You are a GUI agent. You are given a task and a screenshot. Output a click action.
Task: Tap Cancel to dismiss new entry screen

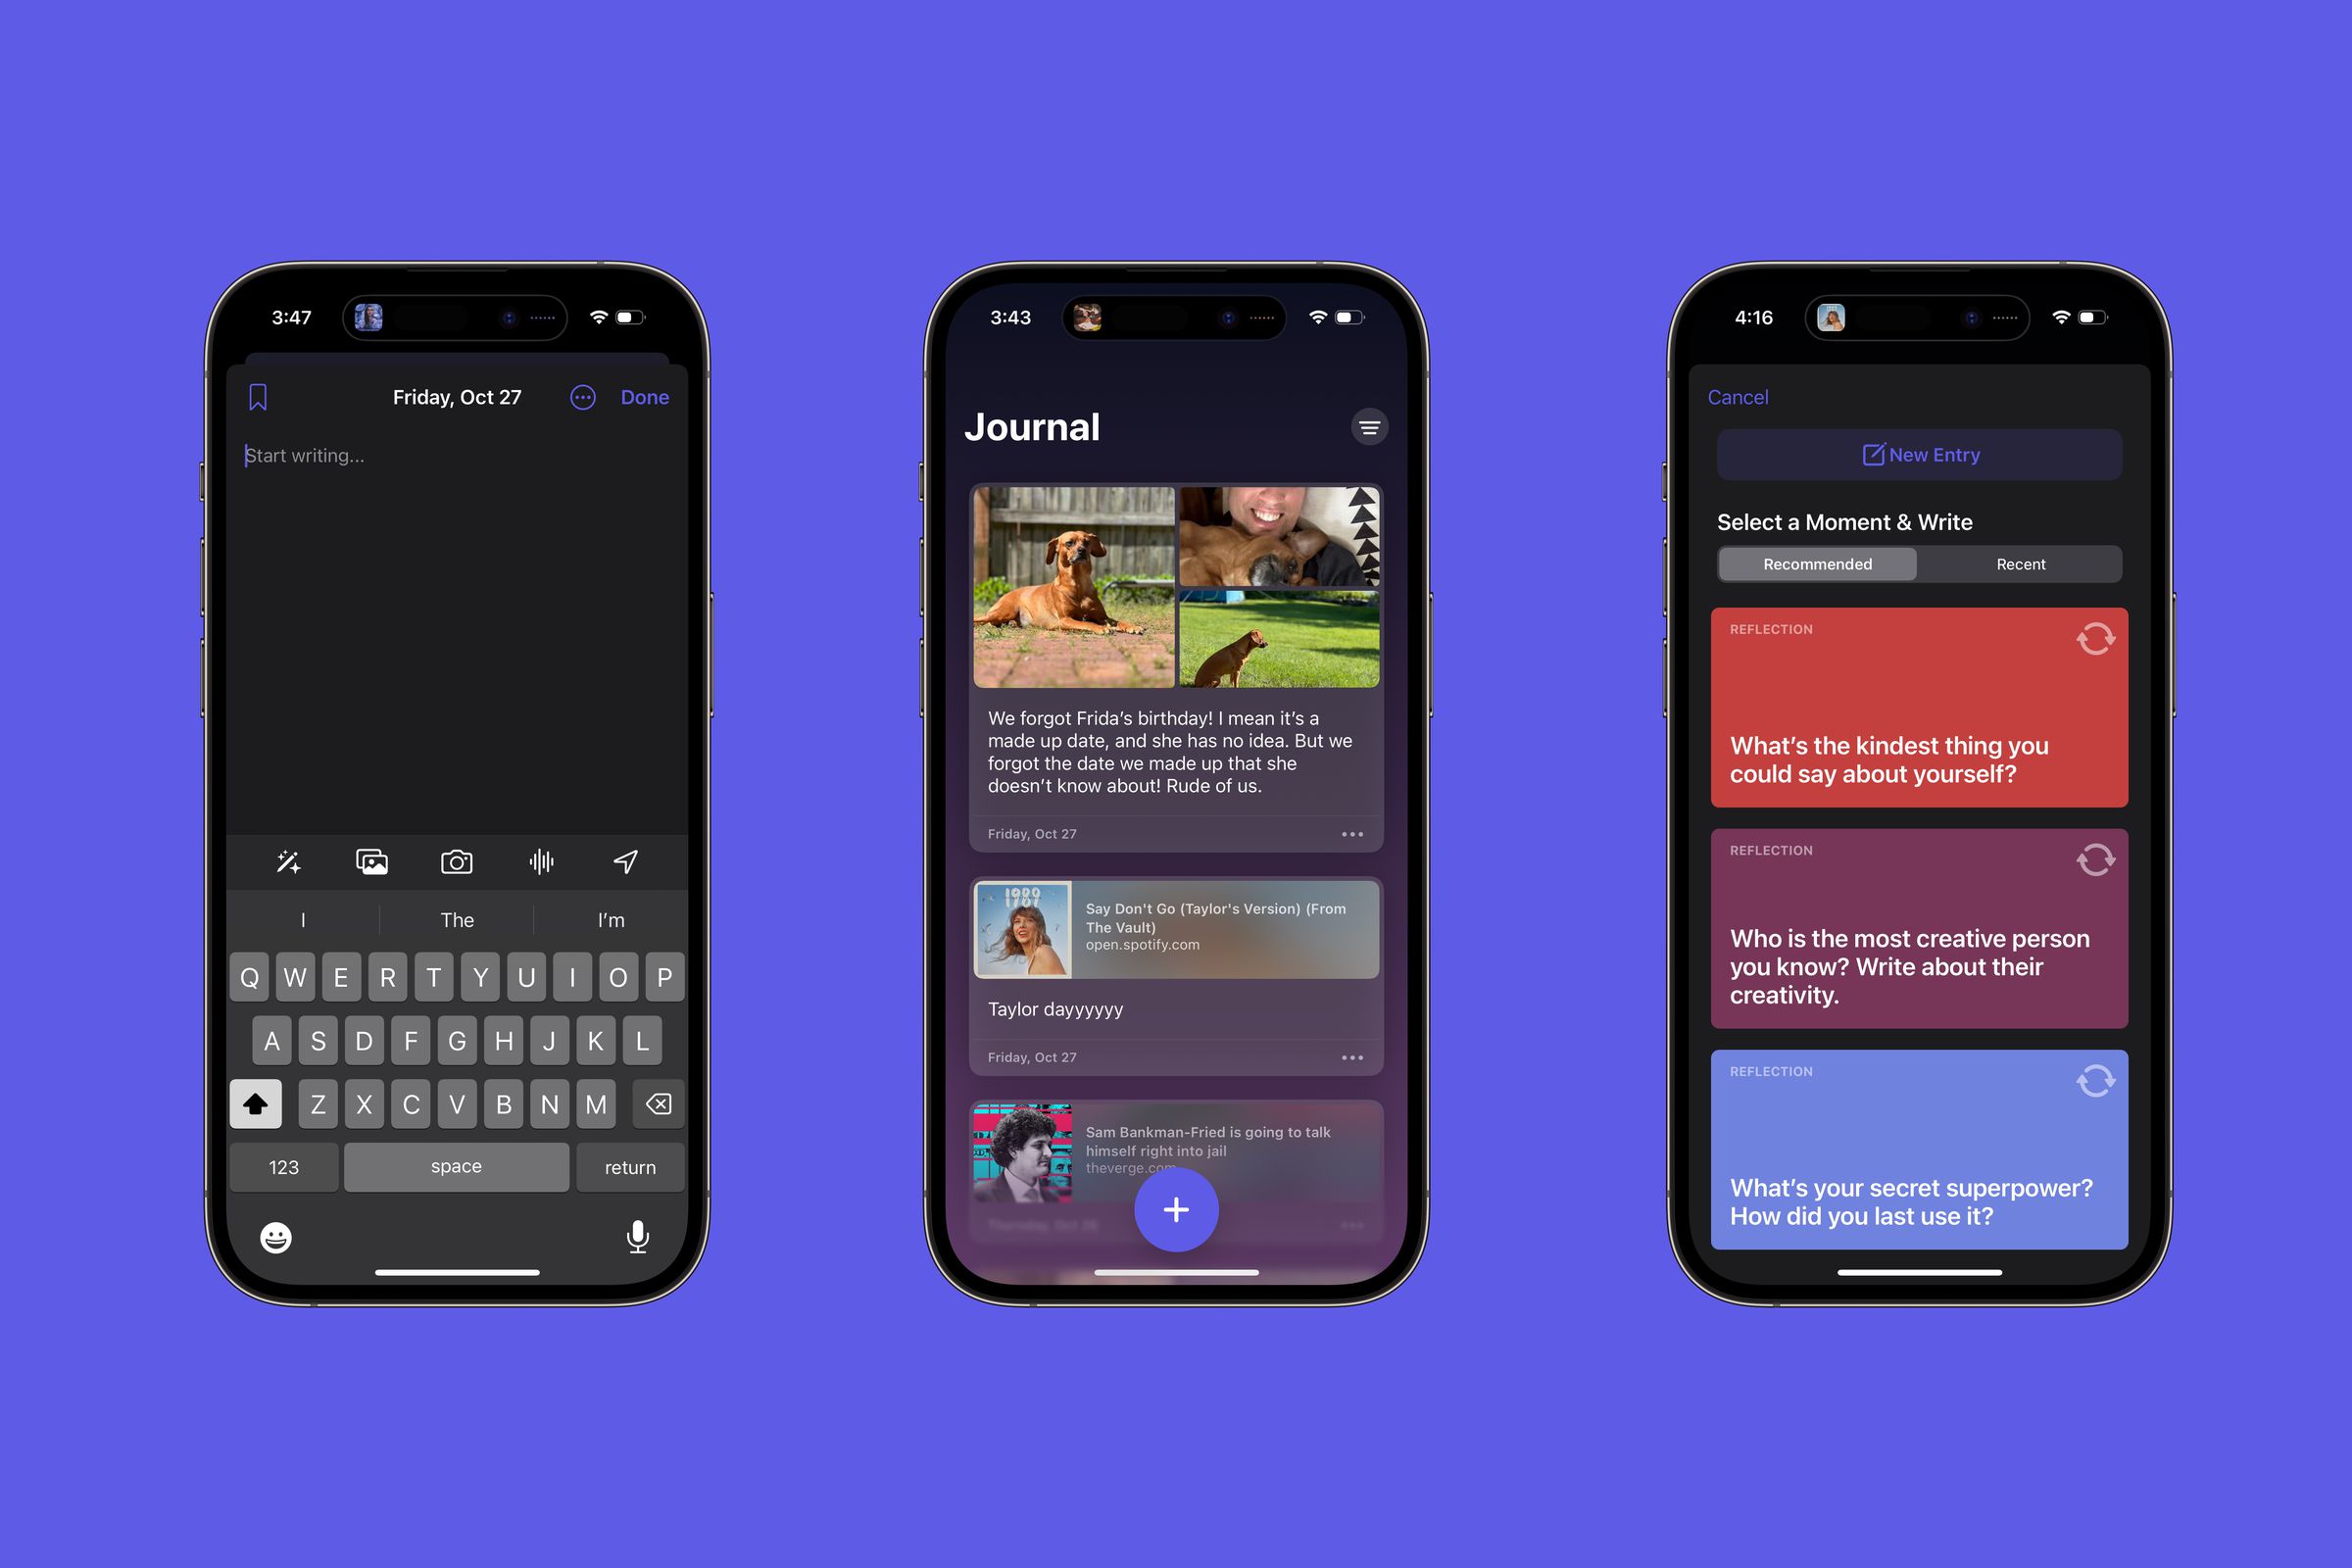1738,396
